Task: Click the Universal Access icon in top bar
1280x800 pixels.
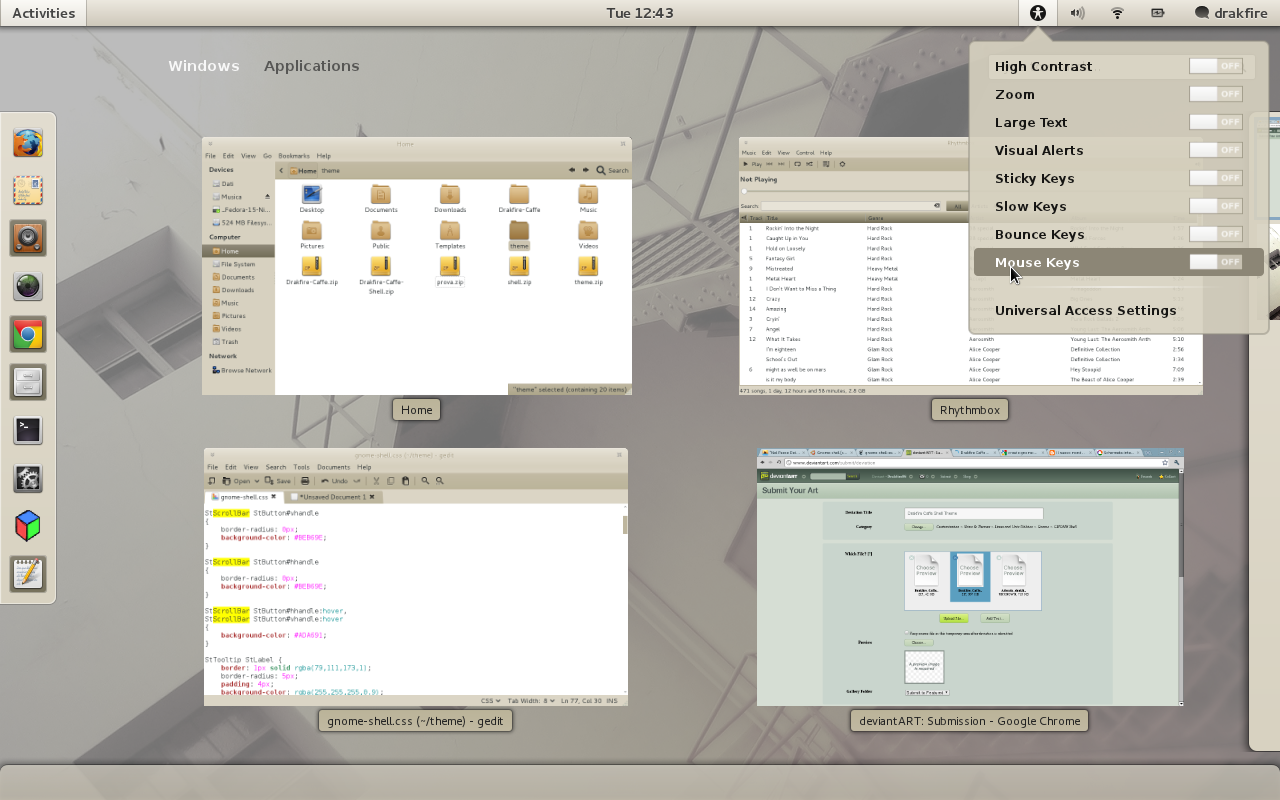Action: tap(1038, 13)
